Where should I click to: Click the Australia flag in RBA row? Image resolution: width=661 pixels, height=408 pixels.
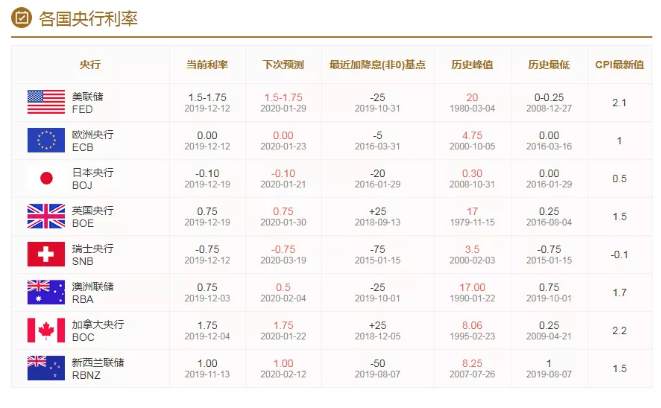tap(46, 292)
